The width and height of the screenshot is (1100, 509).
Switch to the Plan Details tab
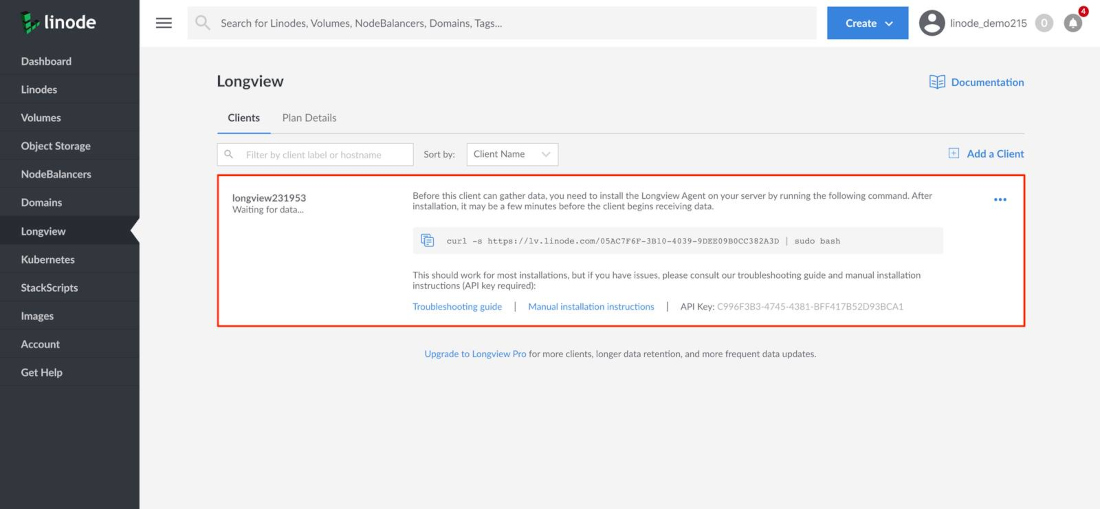309,118
